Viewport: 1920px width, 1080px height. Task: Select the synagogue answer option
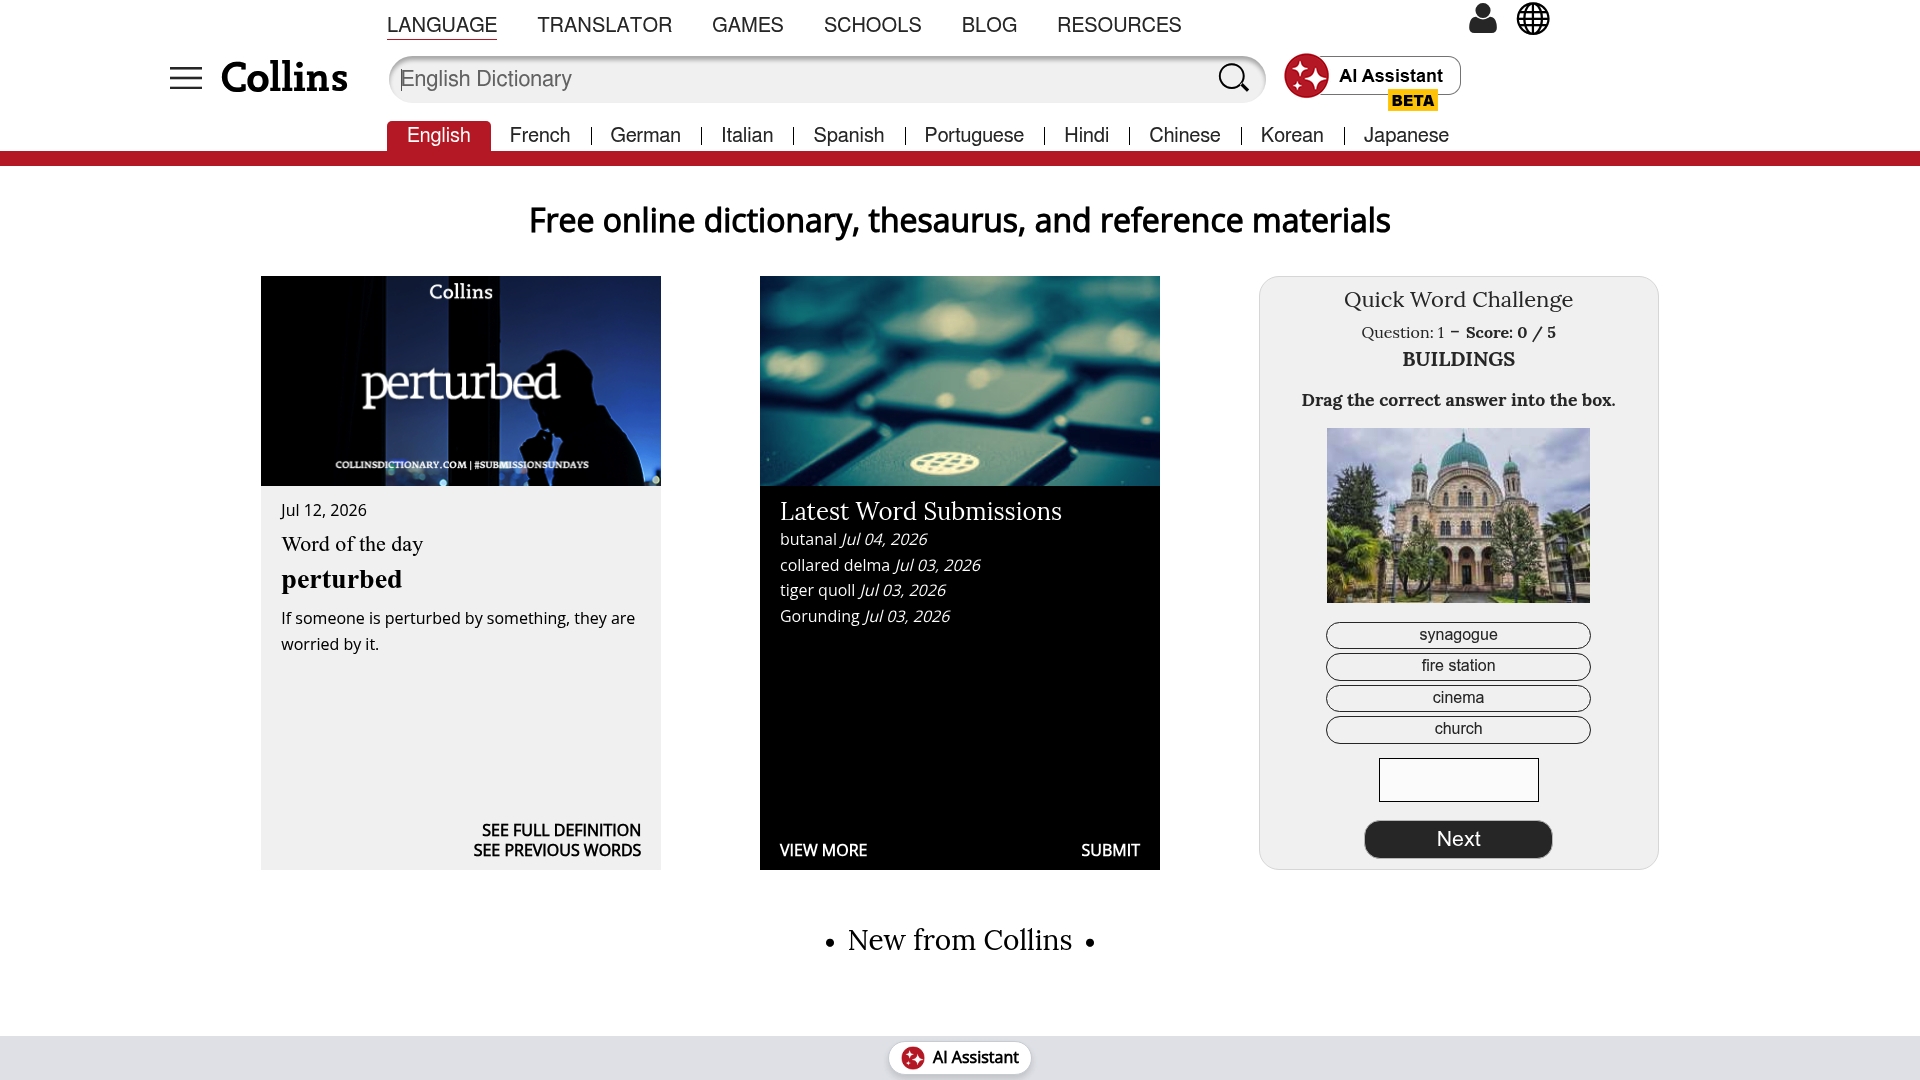tap(1458, 635)
